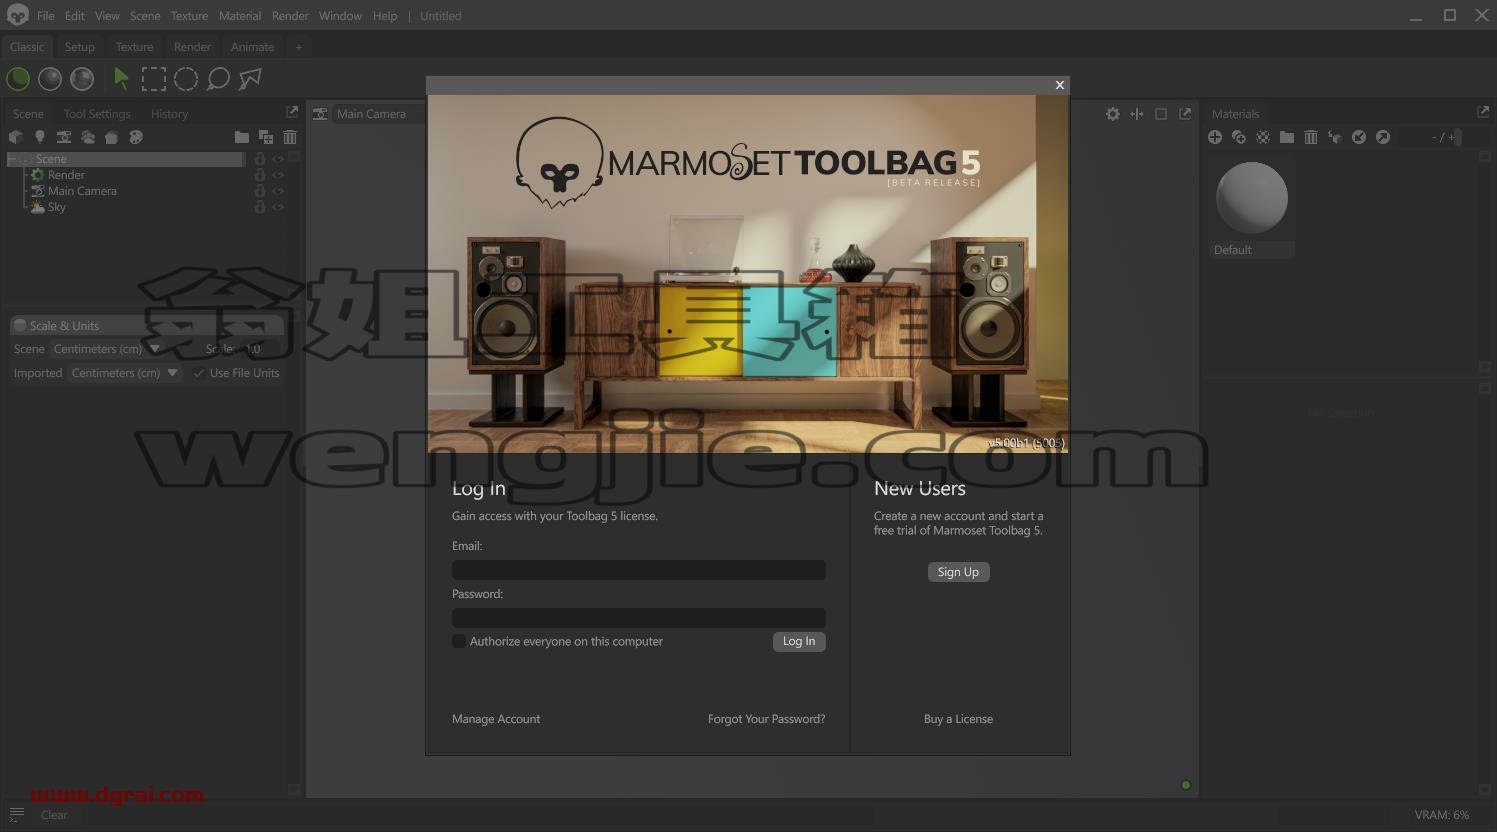Select the green sphere viewport render mode
Viewport: 1497px width, 832px height.
[18, 79]
